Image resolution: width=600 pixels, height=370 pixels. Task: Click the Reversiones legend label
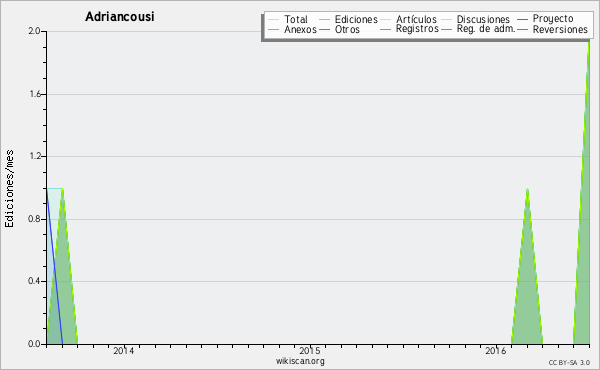(560, 29)
